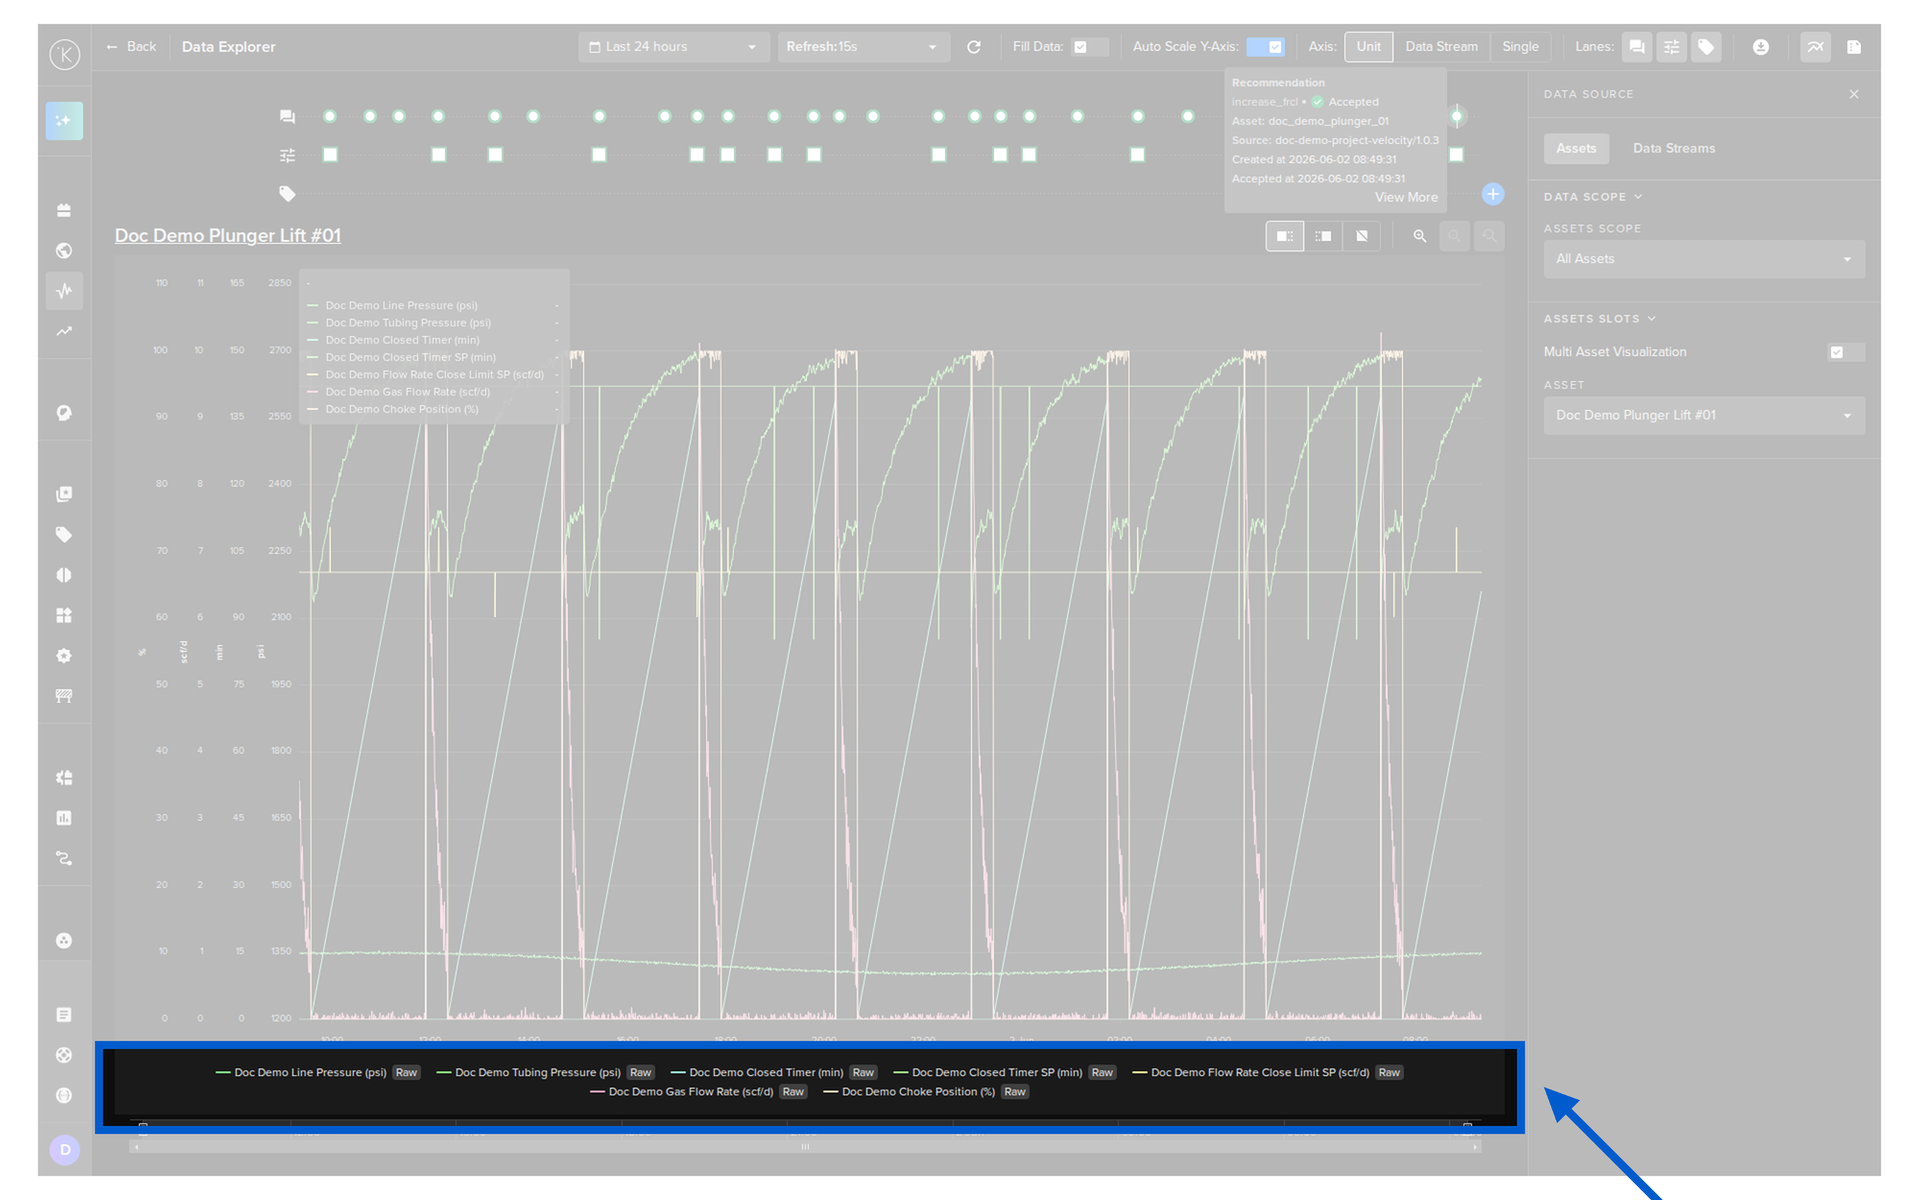Open the tag icon in left sidebar

64,535
